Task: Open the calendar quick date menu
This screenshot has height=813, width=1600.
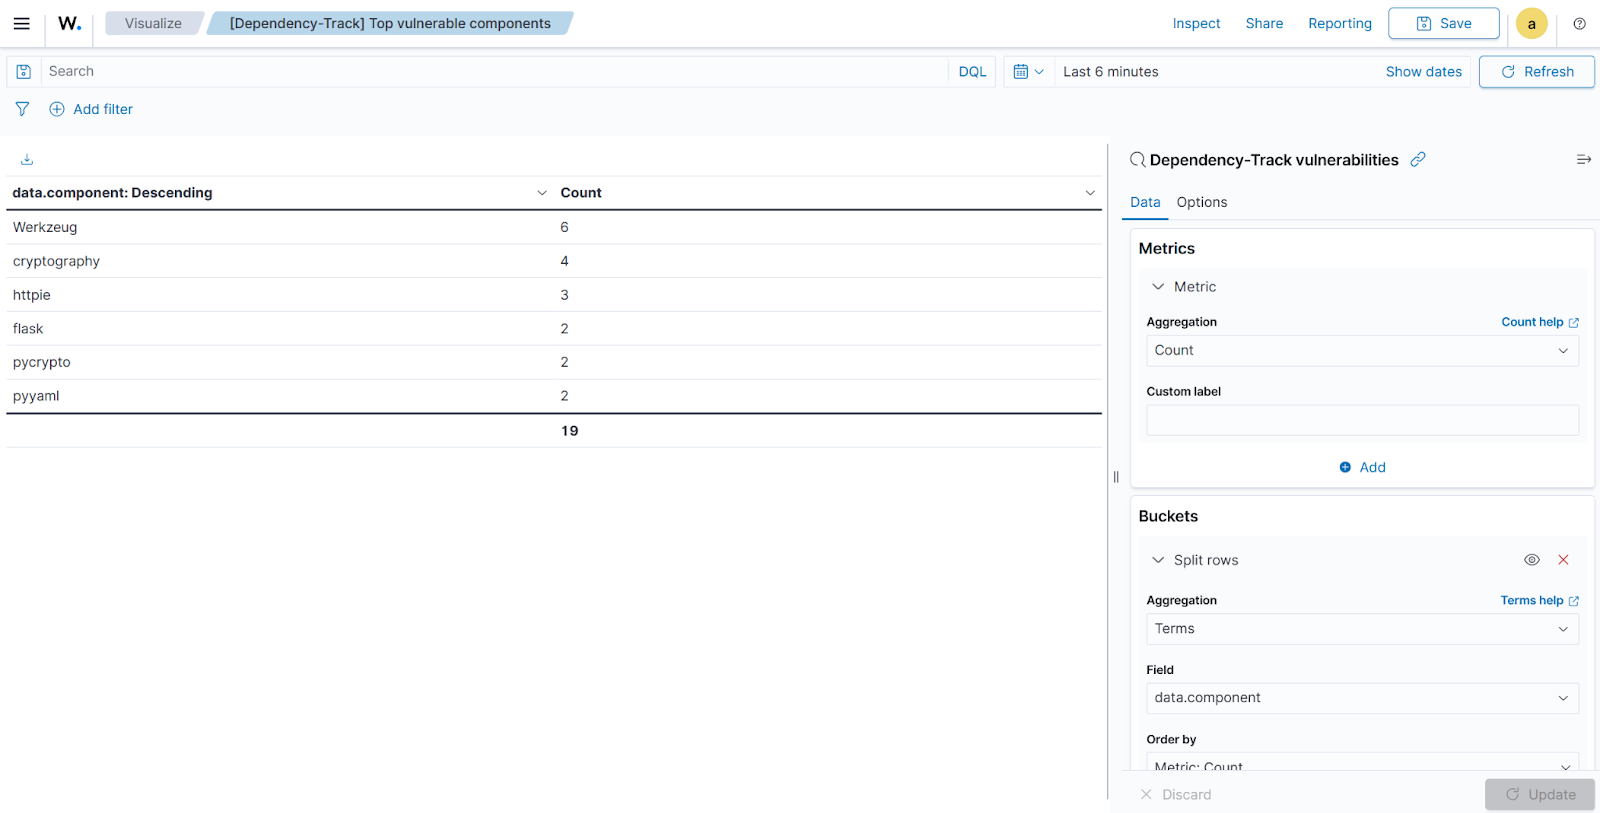Action: pos(1028,72)
